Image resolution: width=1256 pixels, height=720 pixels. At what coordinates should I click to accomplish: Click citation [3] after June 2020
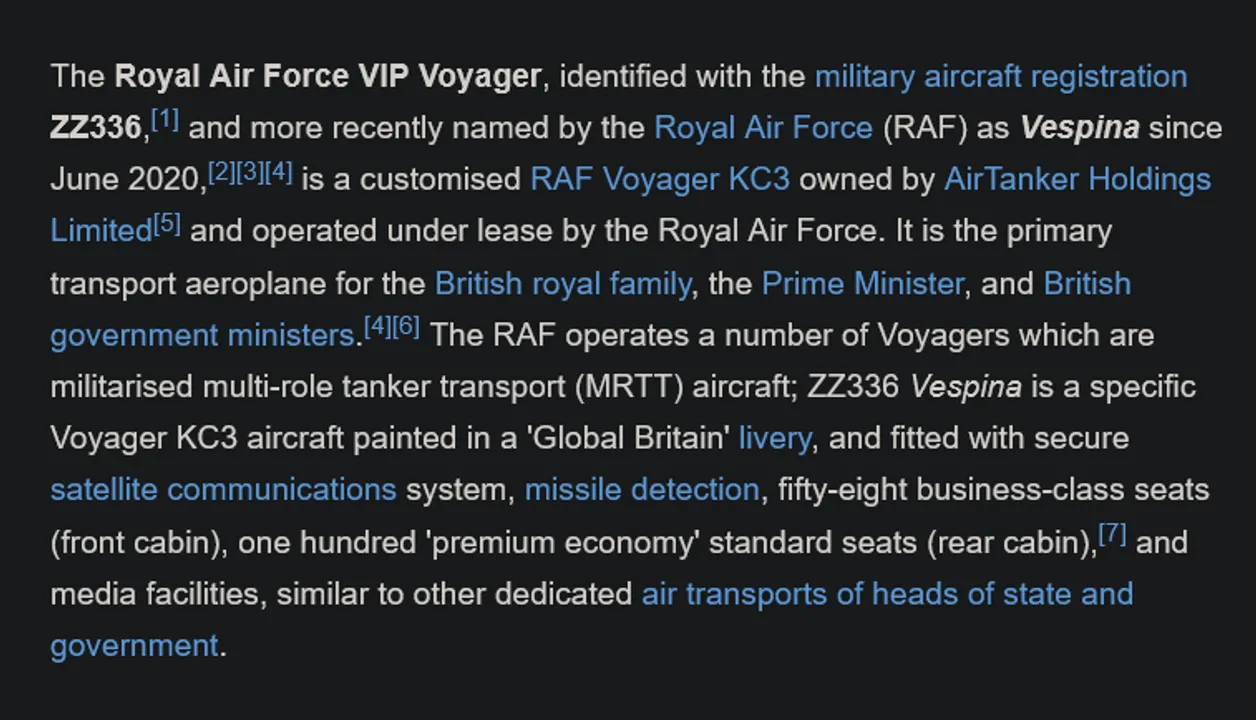[250, 173]
